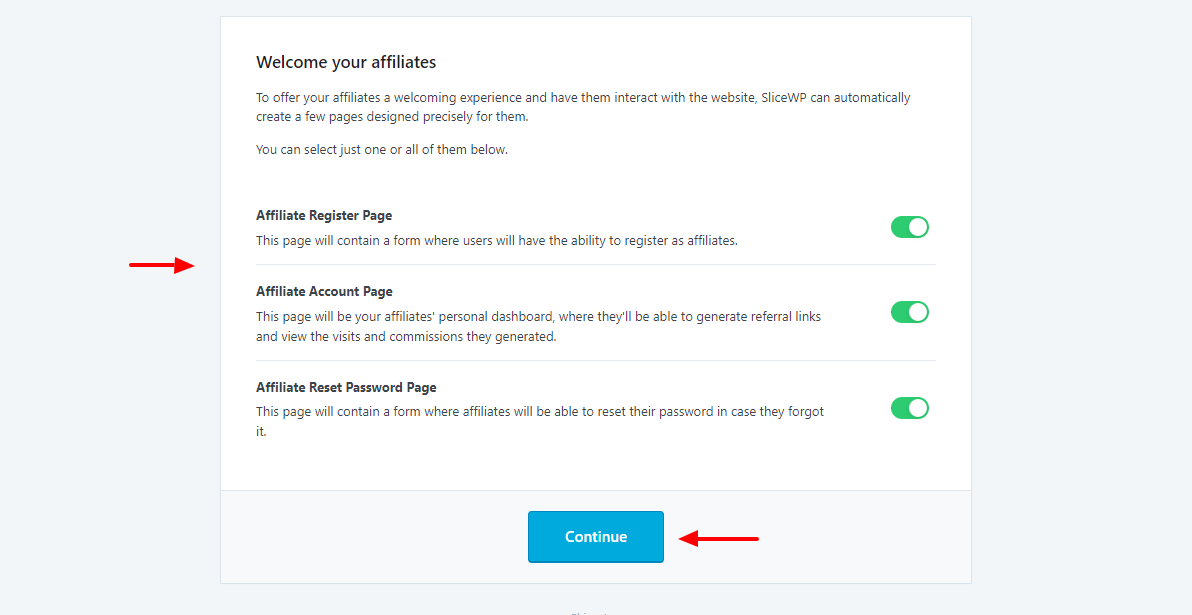This screenshot has width=1192, height=615.
Task: Click the empty page background outside the card
Action: [1080, 300]
